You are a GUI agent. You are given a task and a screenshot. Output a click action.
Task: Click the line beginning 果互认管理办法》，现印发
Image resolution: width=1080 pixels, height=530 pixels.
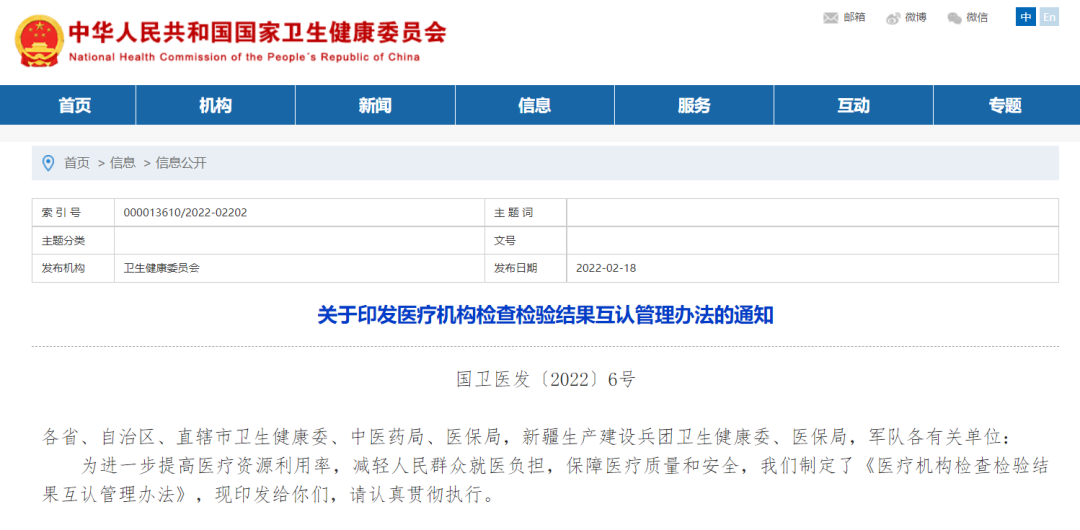269,496
